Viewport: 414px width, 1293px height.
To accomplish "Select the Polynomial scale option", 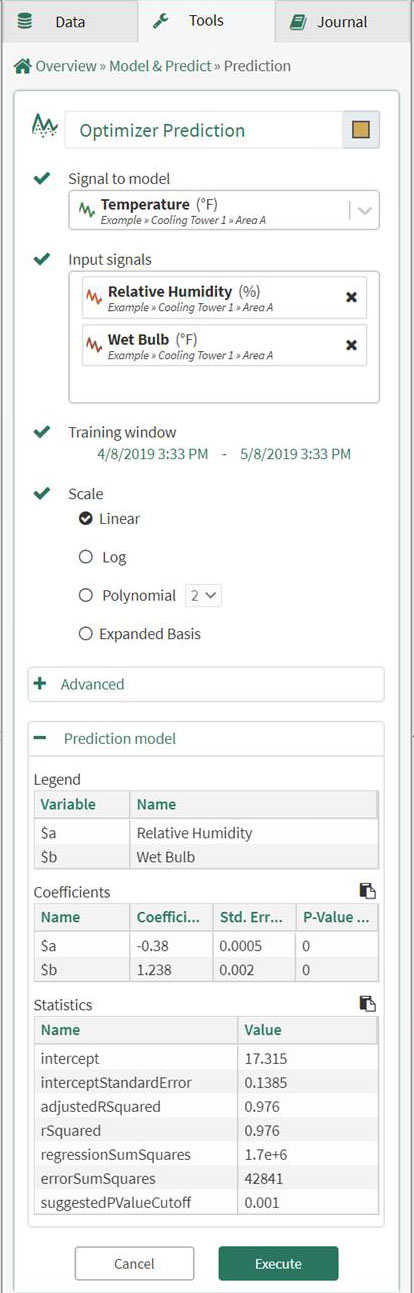I will click(x=86, y=595).
